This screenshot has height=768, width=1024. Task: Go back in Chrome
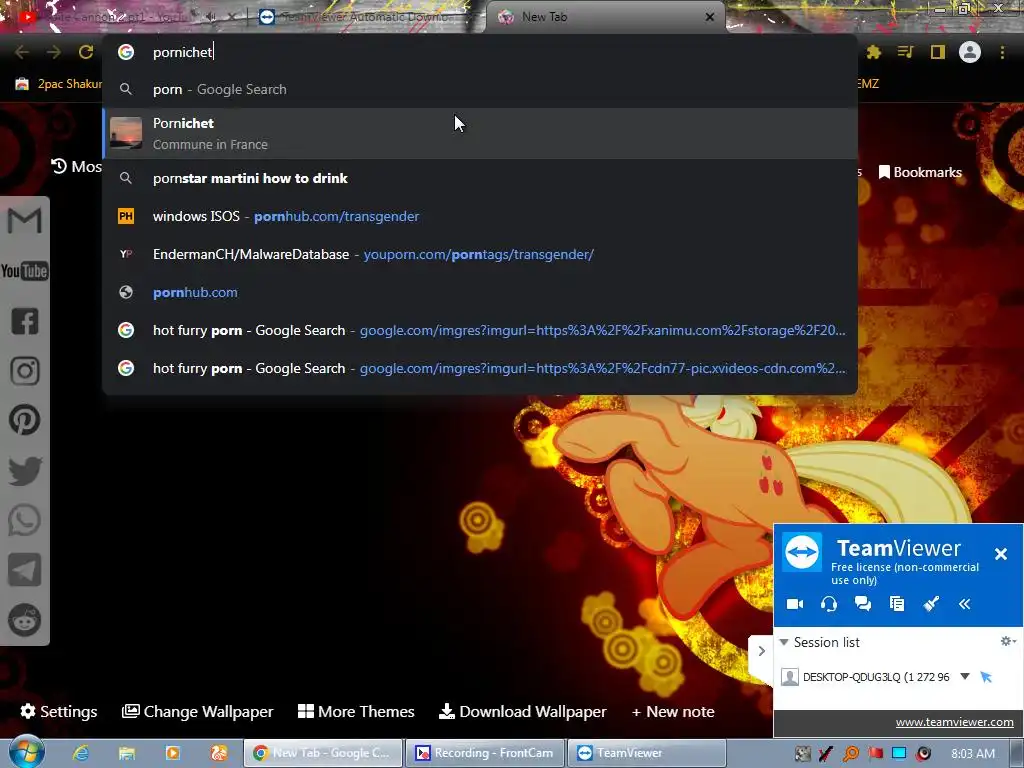click(x=22, y=52)
